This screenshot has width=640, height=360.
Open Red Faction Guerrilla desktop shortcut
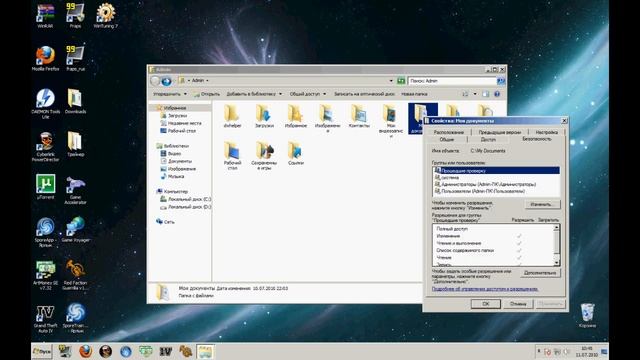[x=75, y=276]
